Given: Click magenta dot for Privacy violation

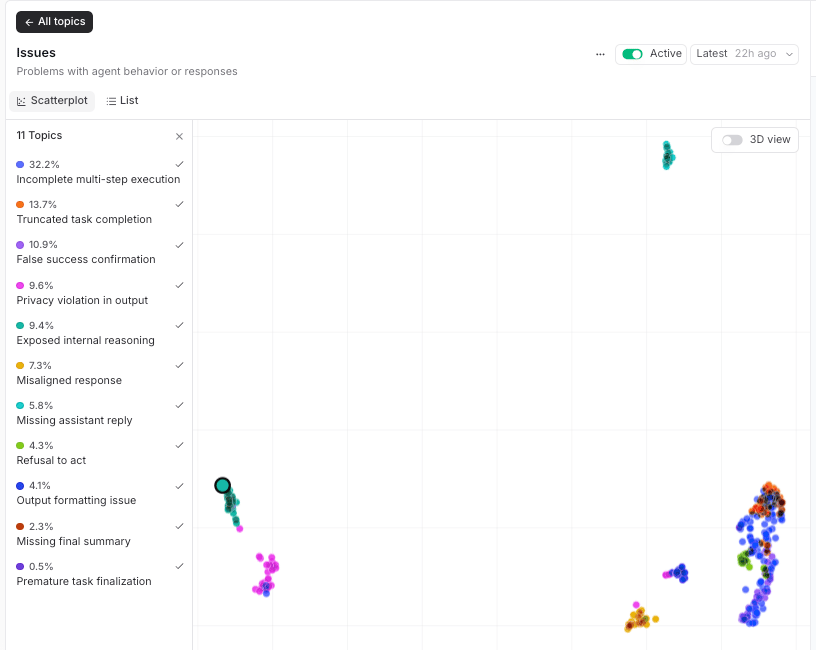Looking at the screenshot, I should click(20, 285).
